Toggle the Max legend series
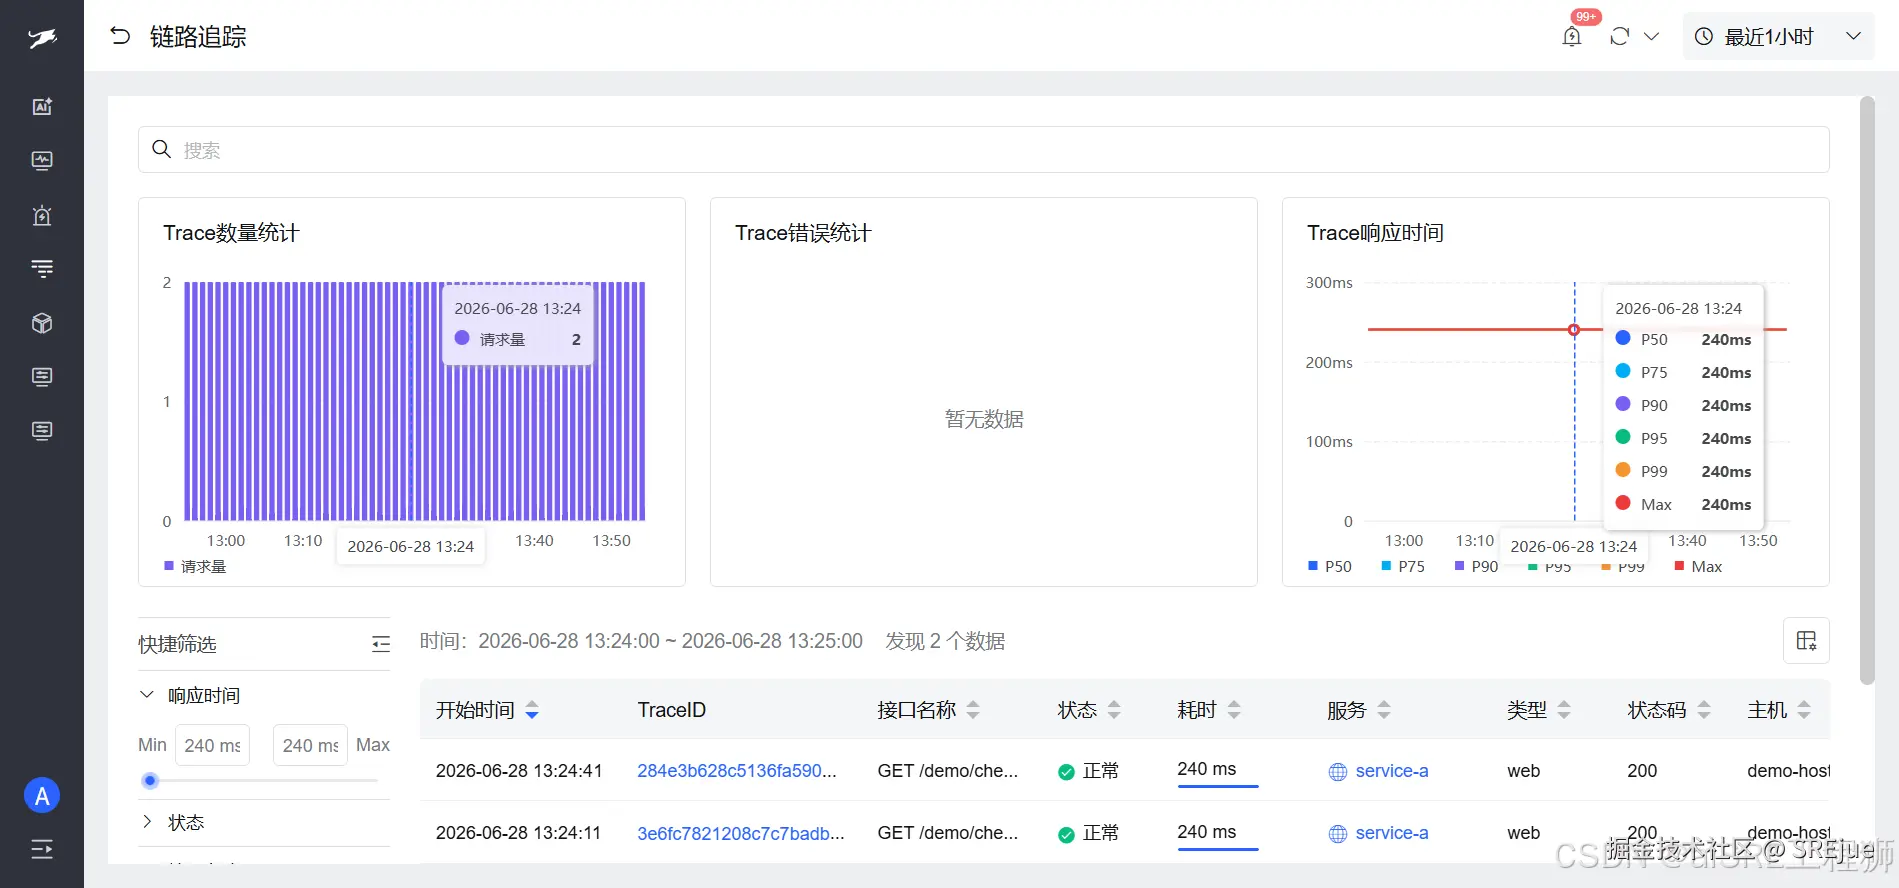Viewport: 1899px width, 888px height. click(1698, 566)
